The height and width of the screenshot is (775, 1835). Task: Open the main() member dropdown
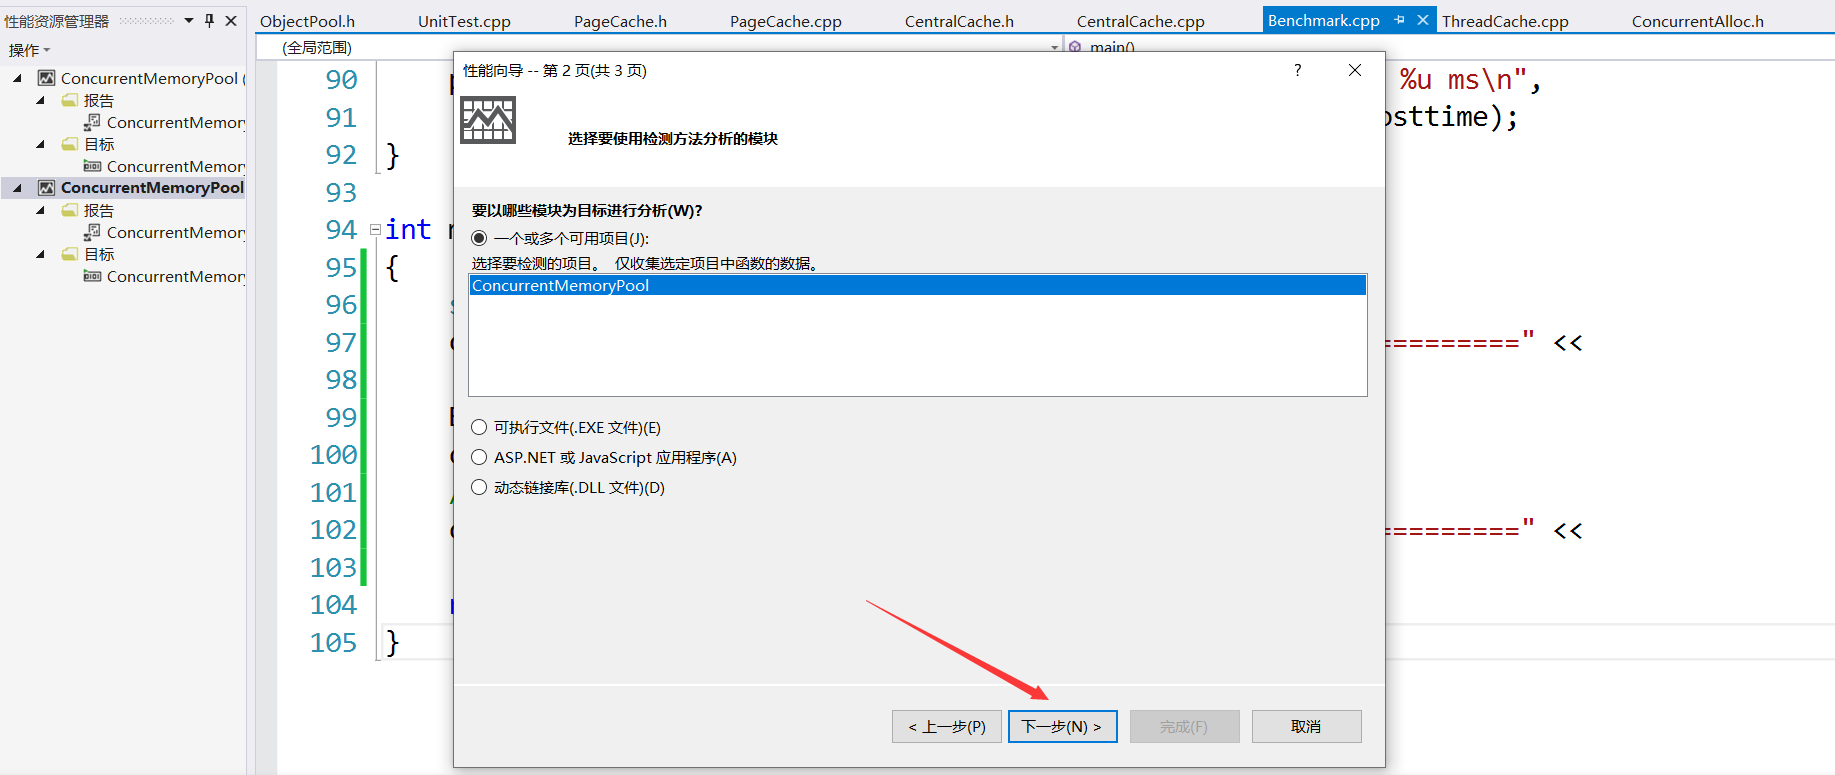(1111, 47)
